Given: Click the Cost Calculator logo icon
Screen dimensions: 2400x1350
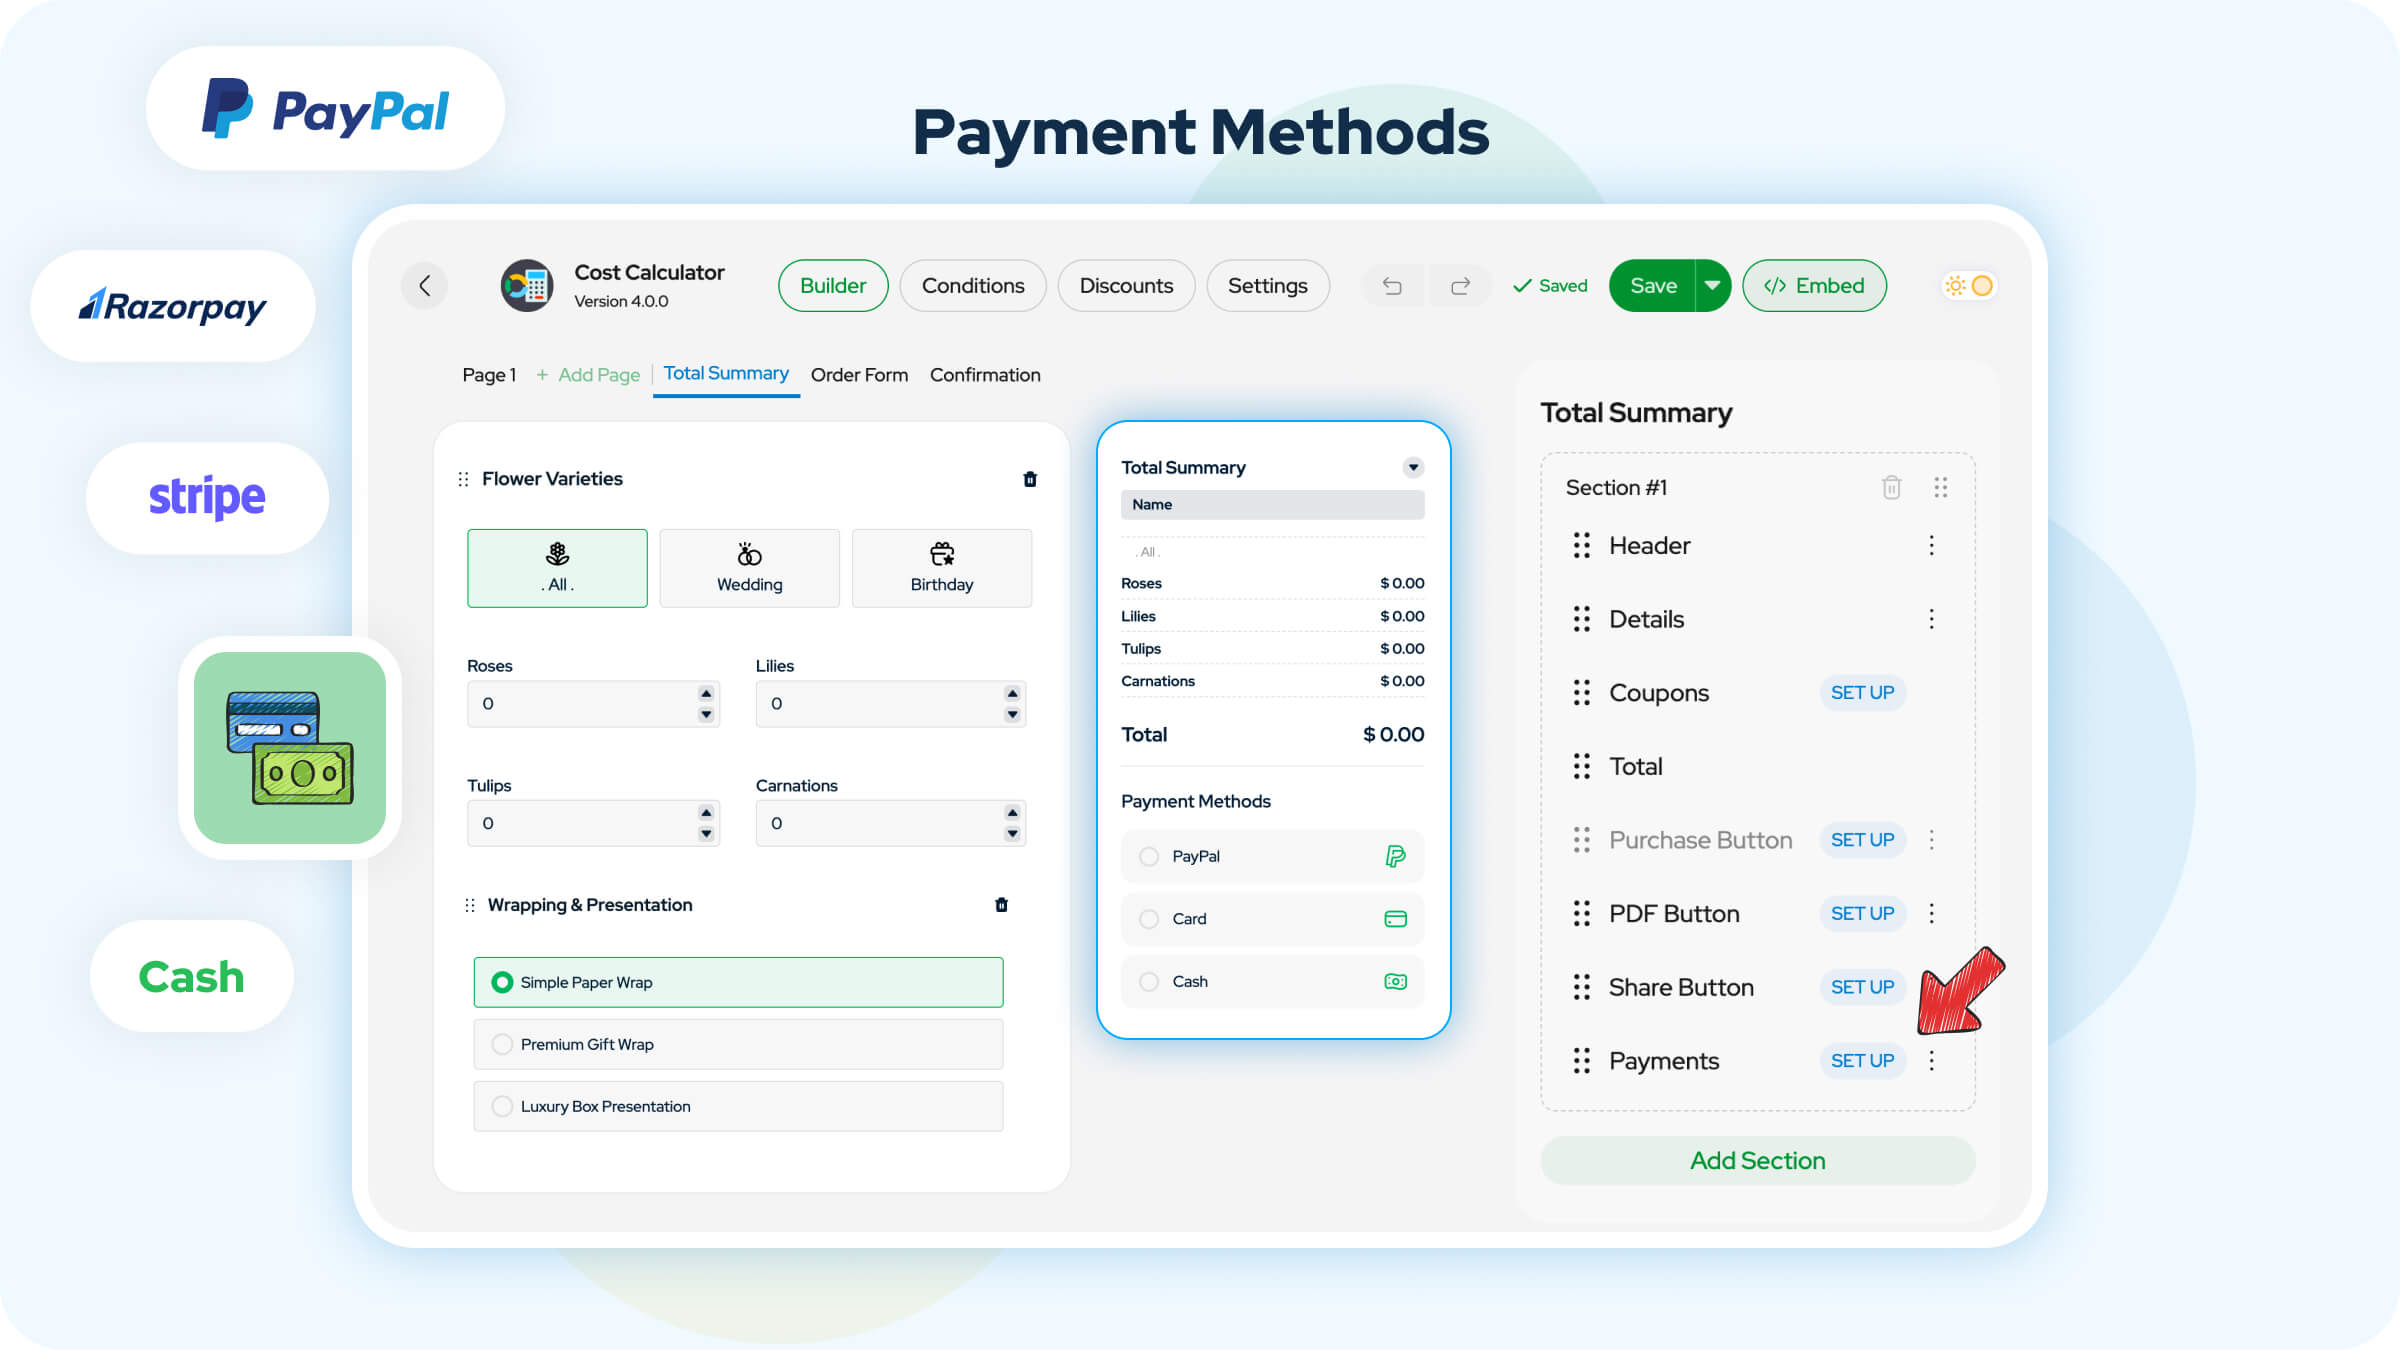Looking at the screenshot, I should coord(527,286).
